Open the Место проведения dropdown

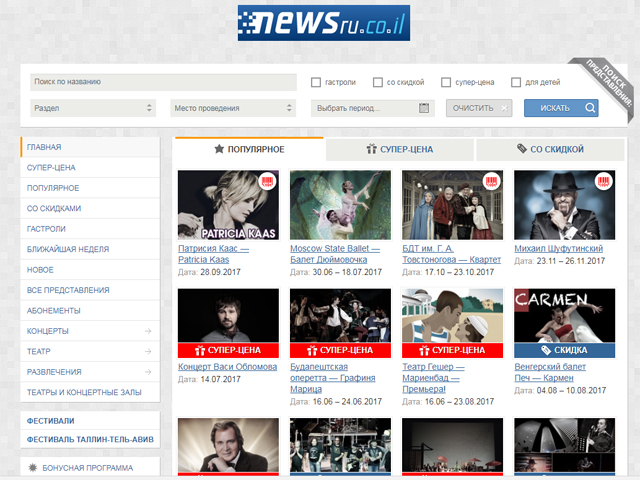pos(233,108)
